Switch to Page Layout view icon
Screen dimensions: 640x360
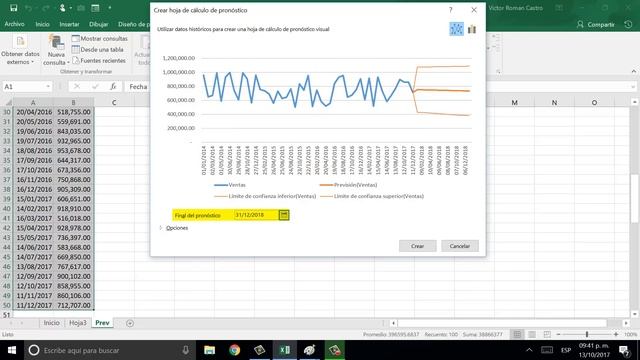click(532, 334)
